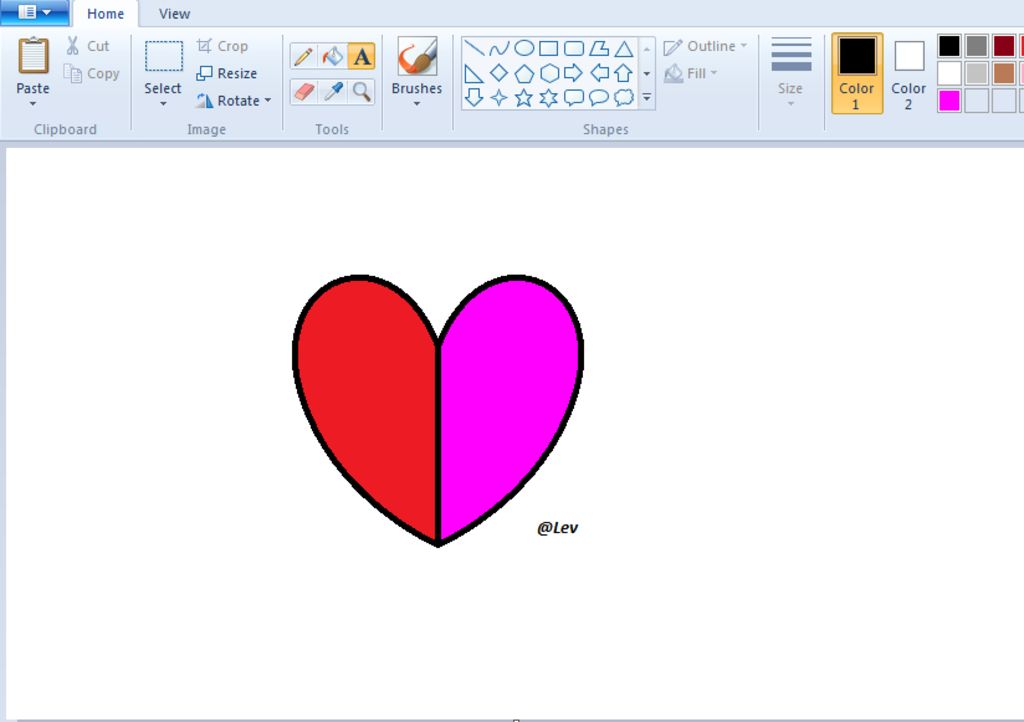Choose the Triangle shape

pyautogui.click(x=624, y=48)
